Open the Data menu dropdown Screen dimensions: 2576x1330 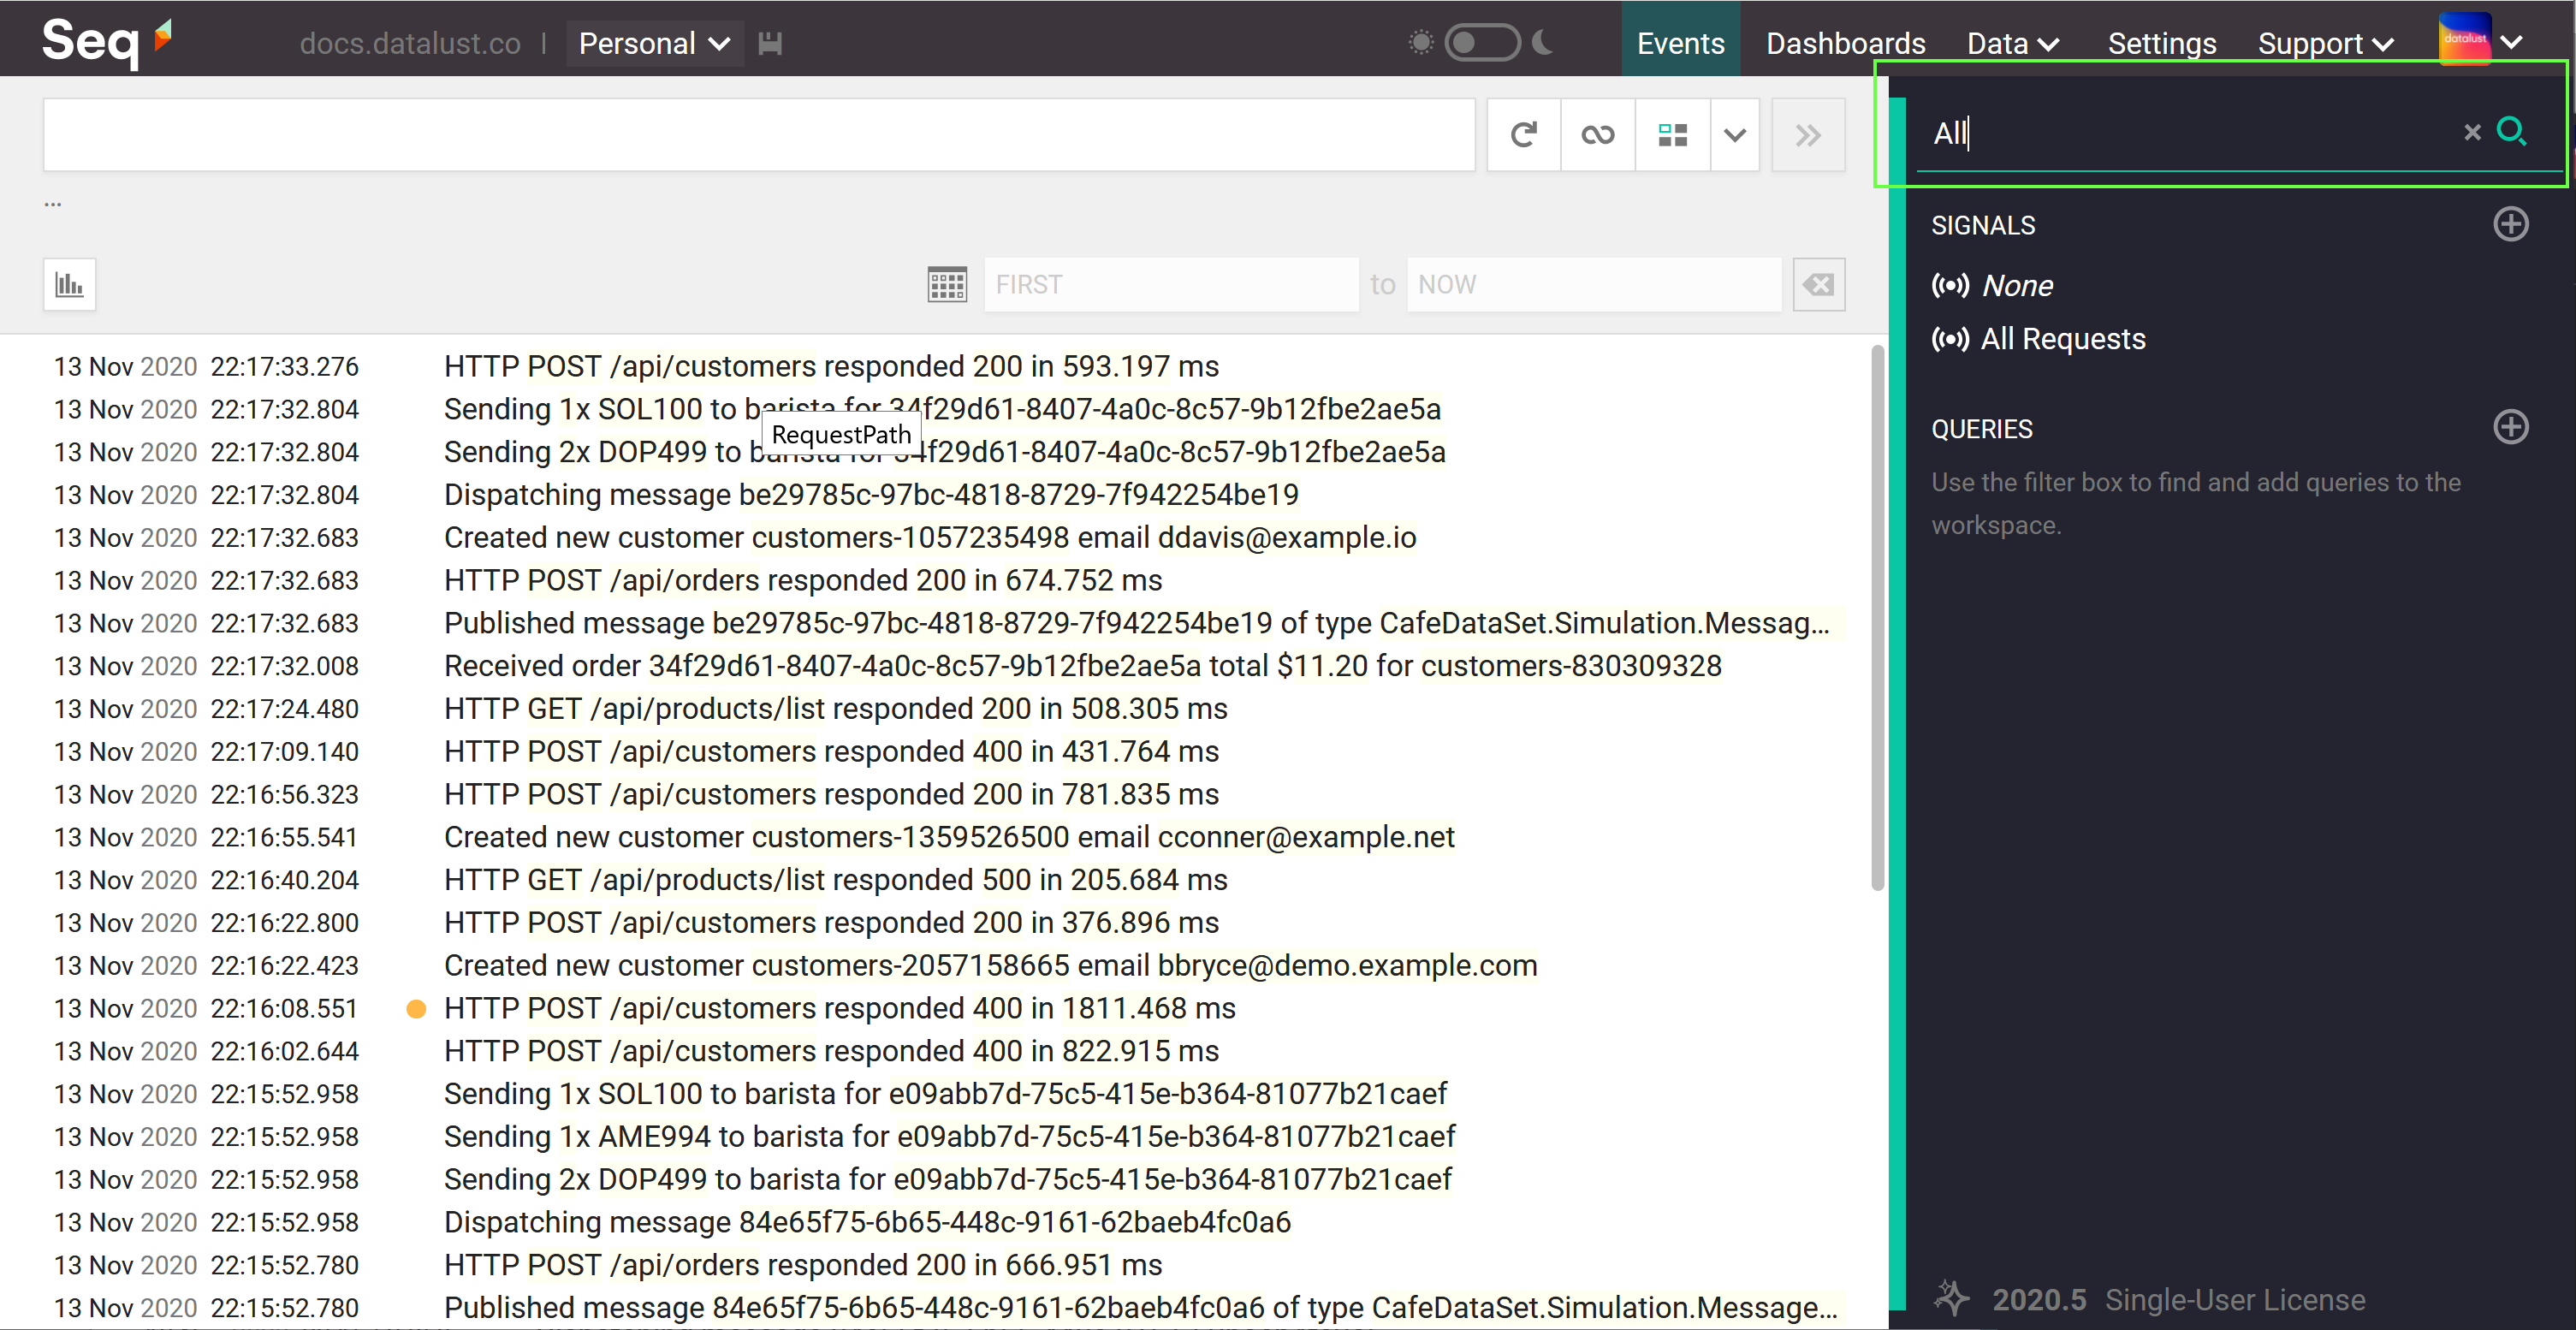coord(2012,43)
